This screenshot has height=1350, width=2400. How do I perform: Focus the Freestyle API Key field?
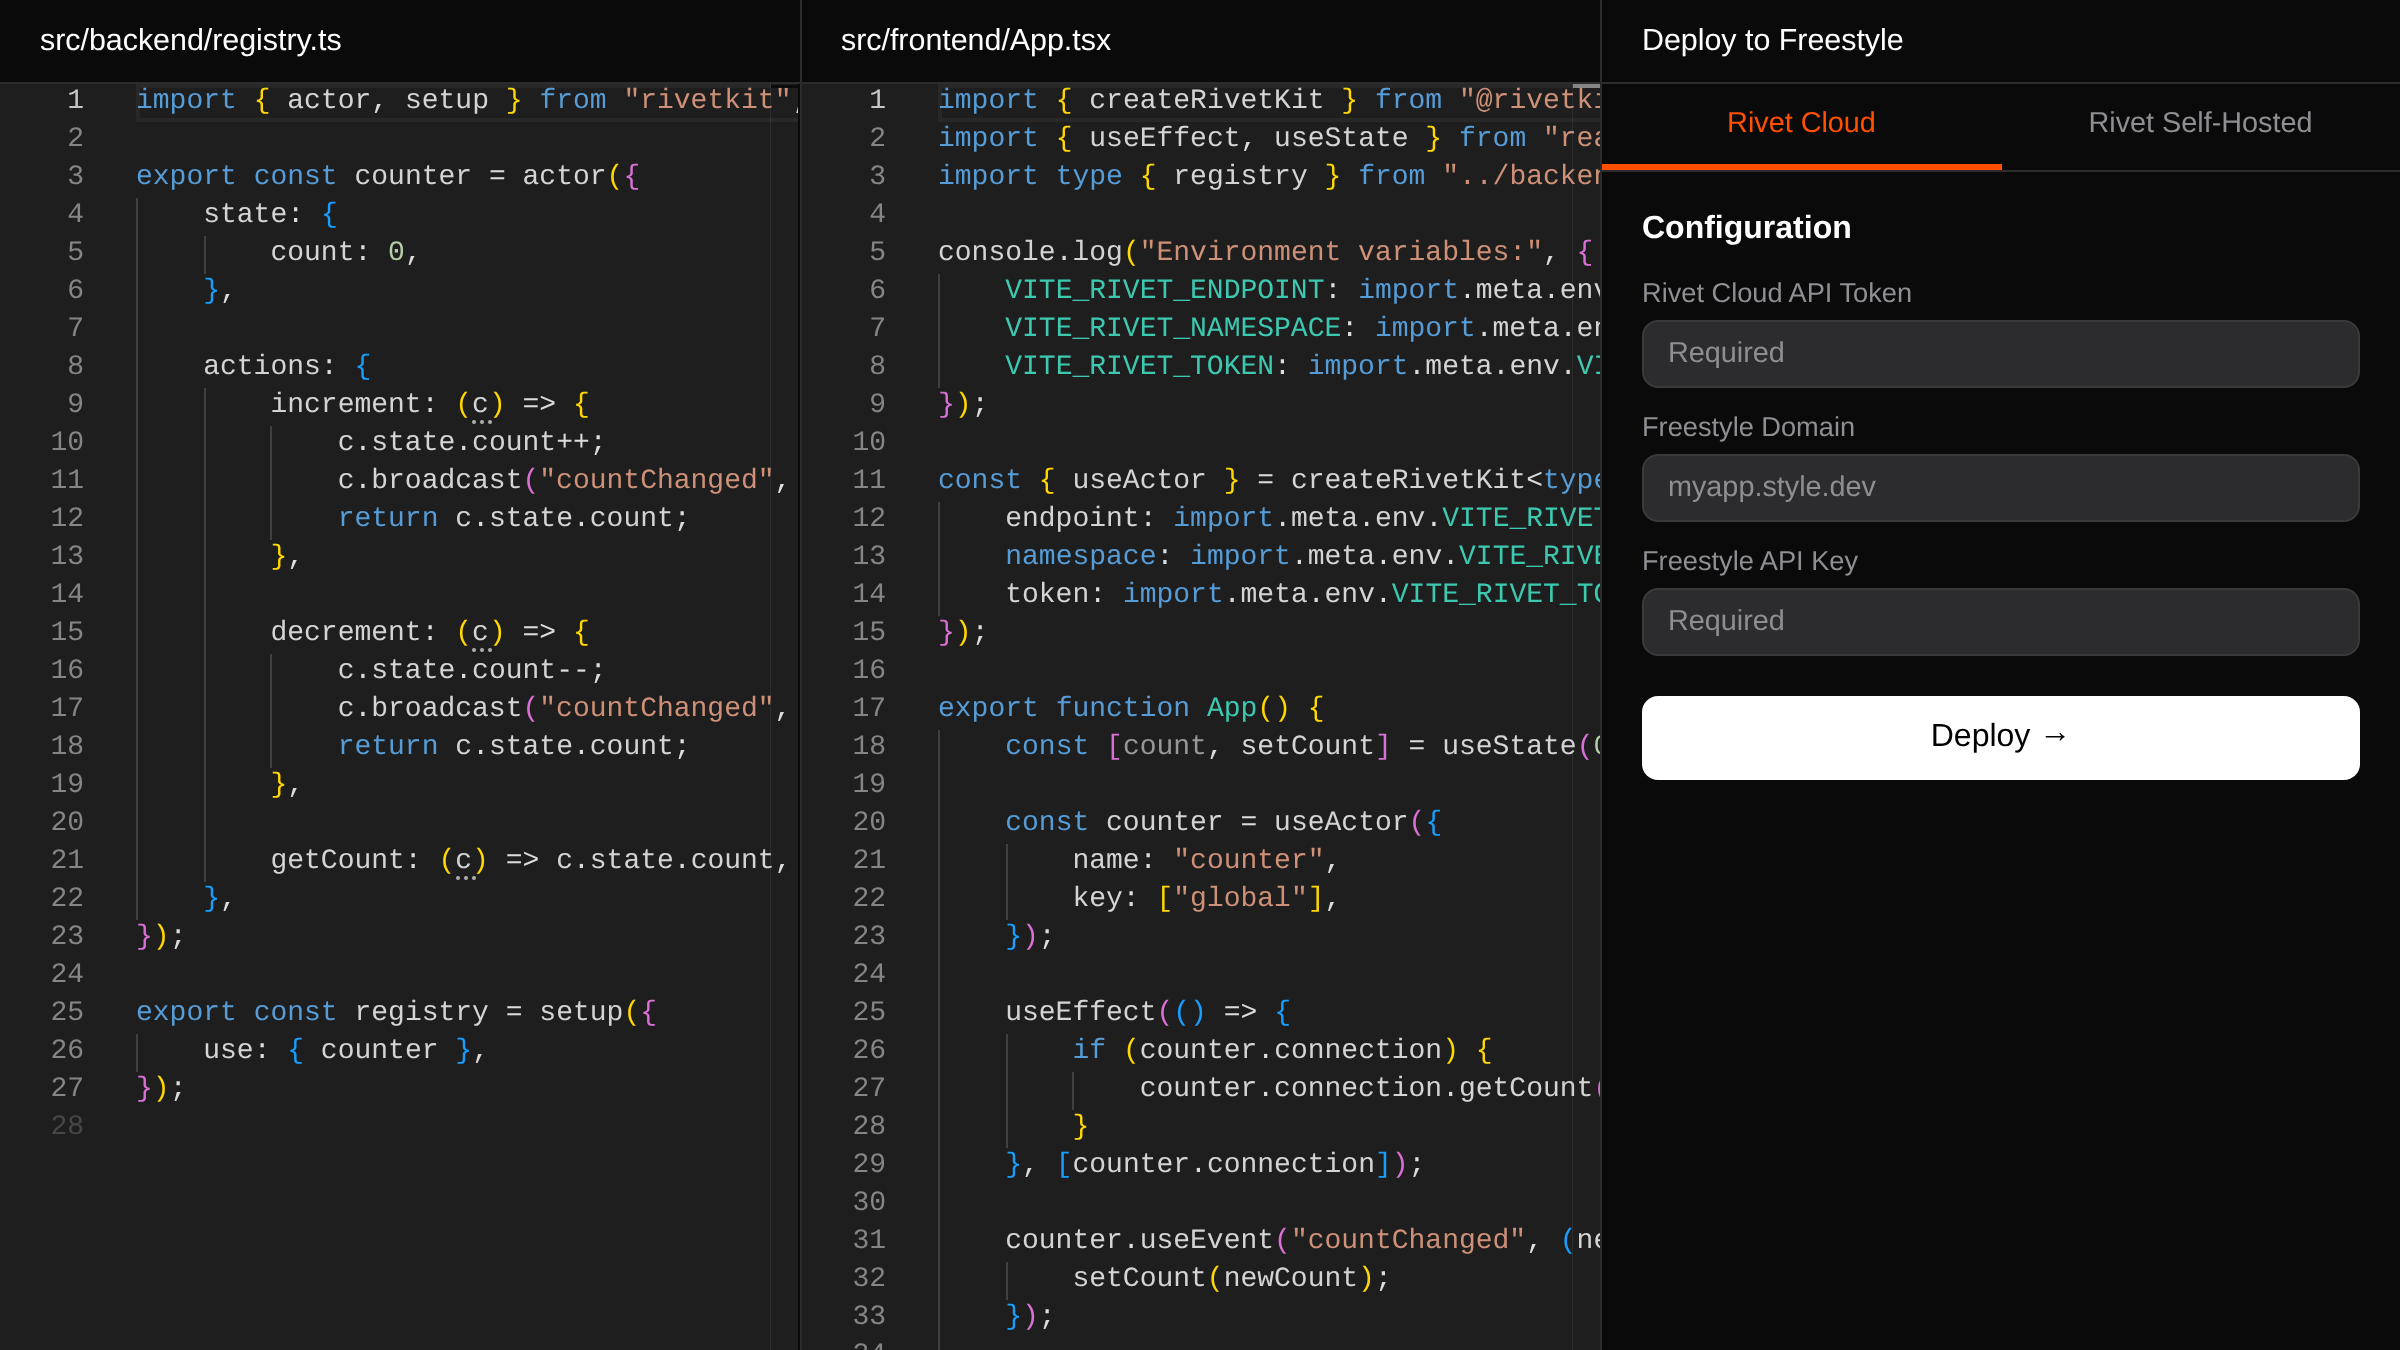pyautogui.click(x=2000, y=621)
